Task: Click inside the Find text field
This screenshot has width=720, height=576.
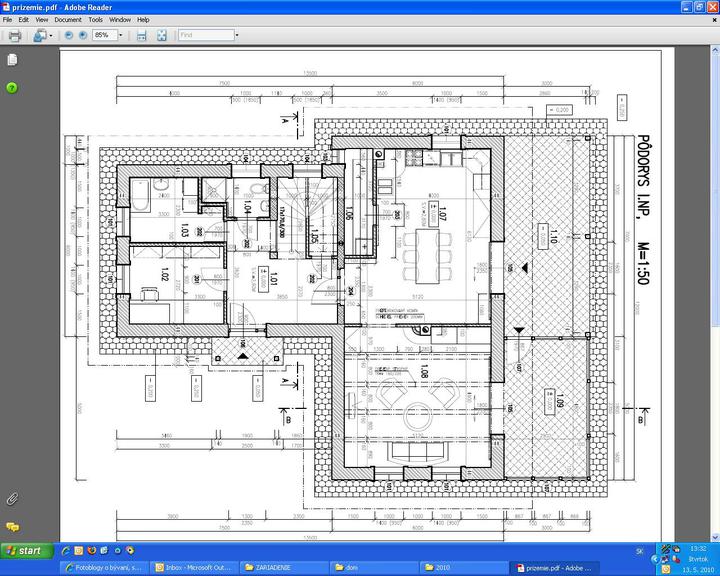Action: click(204, 35)
